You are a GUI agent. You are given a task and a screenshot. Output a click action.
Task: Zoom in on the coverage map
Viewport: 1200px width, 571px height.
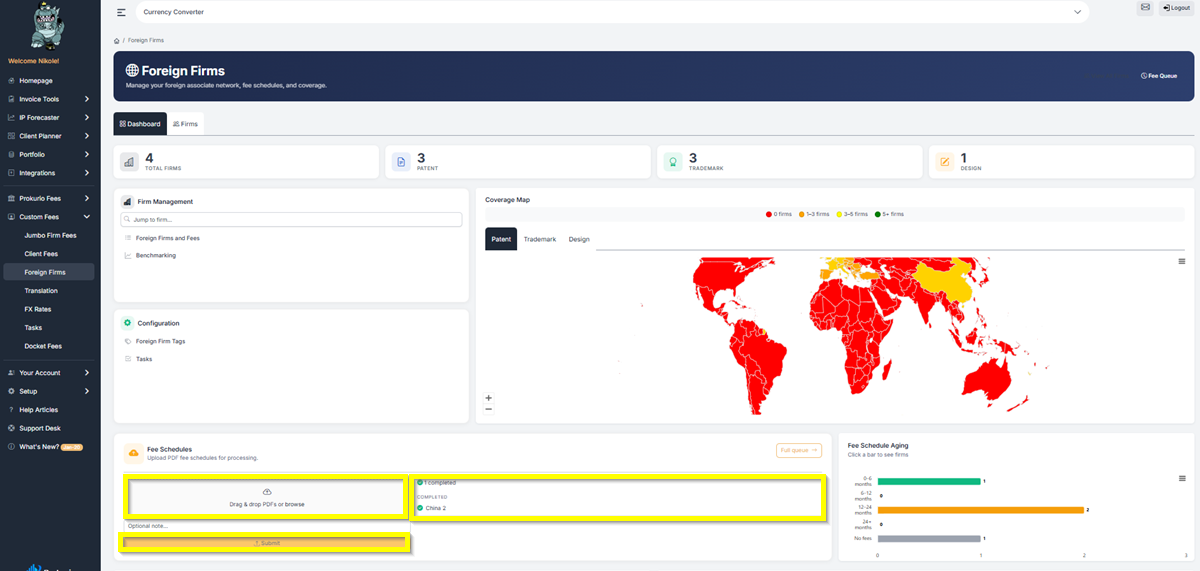pos(488,398)
